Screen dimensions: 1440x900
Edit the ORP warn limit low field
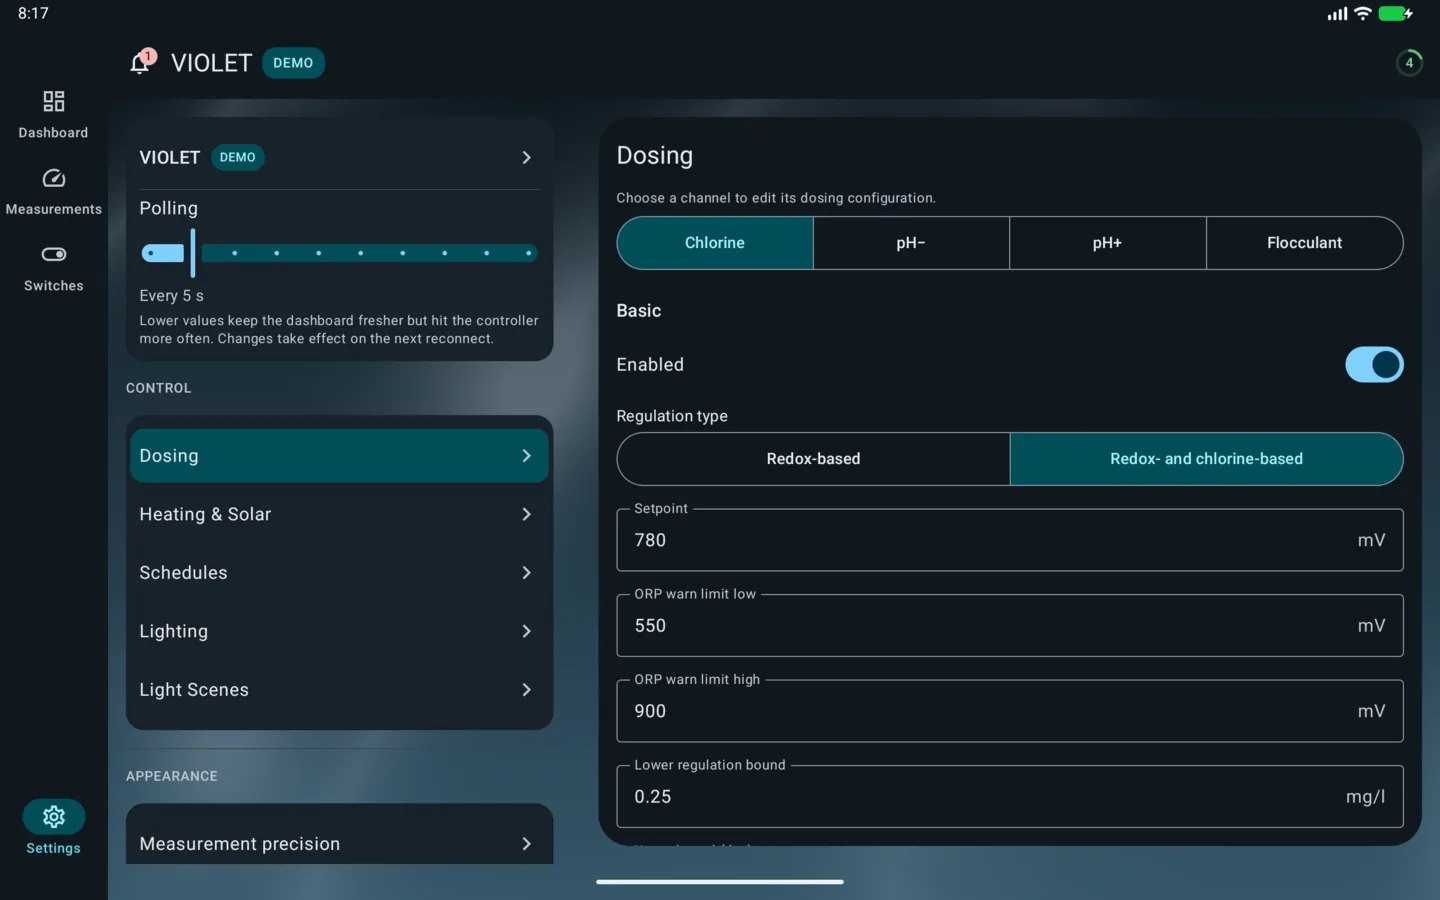[1010, 626]
